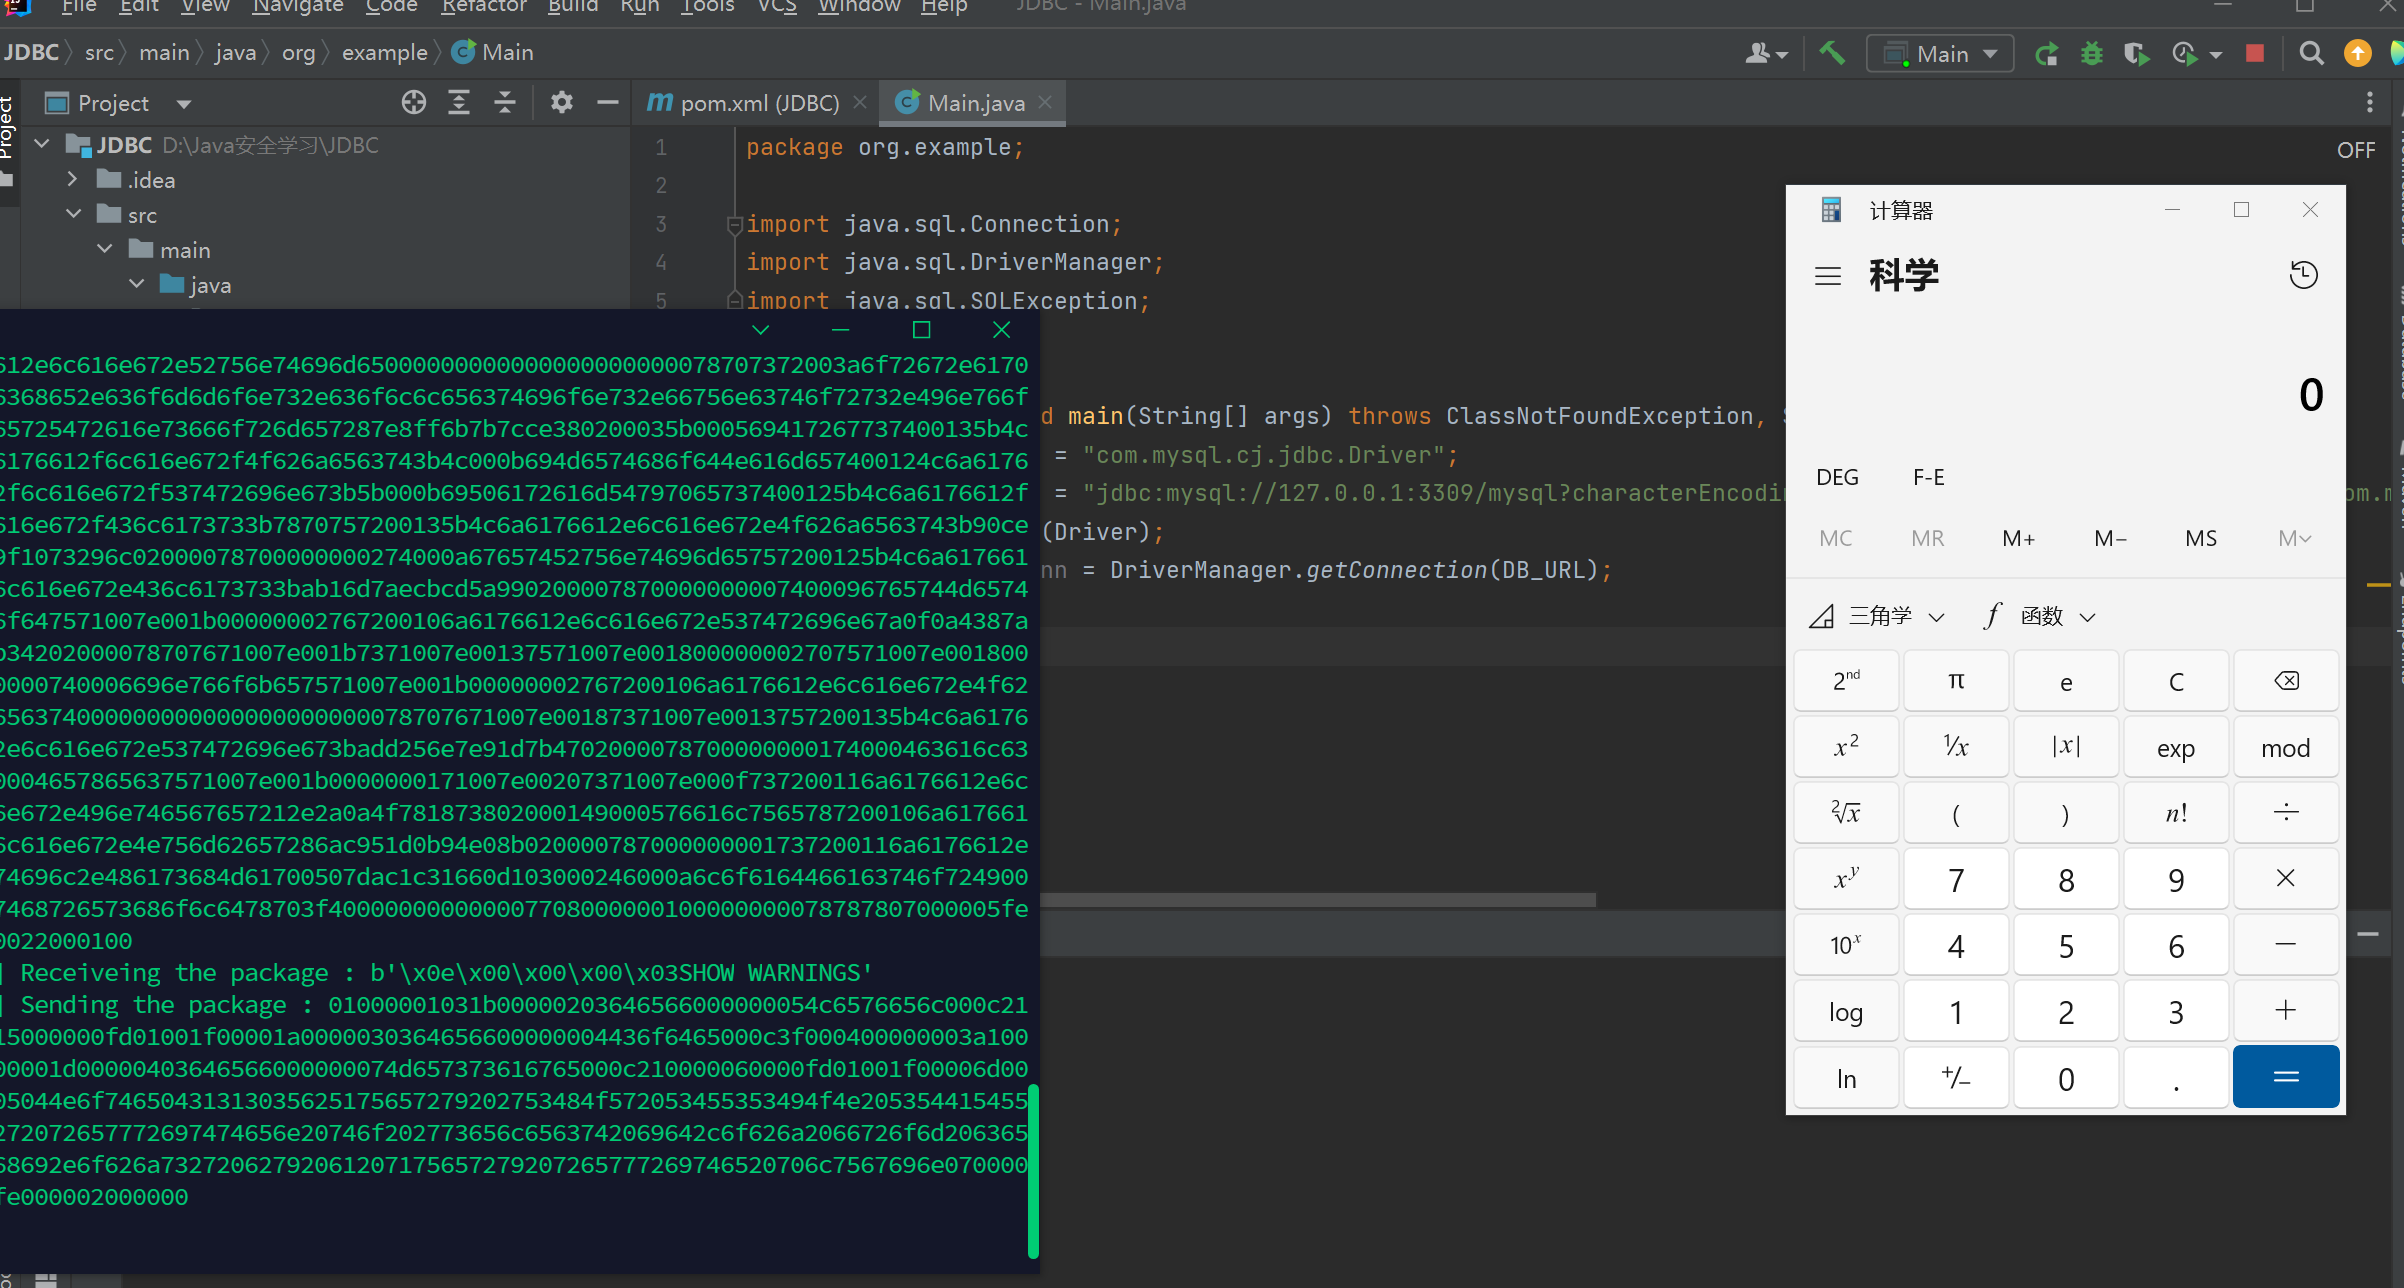
Task: Click the calculator M+ button
Action: click(x=2018, y=539)
